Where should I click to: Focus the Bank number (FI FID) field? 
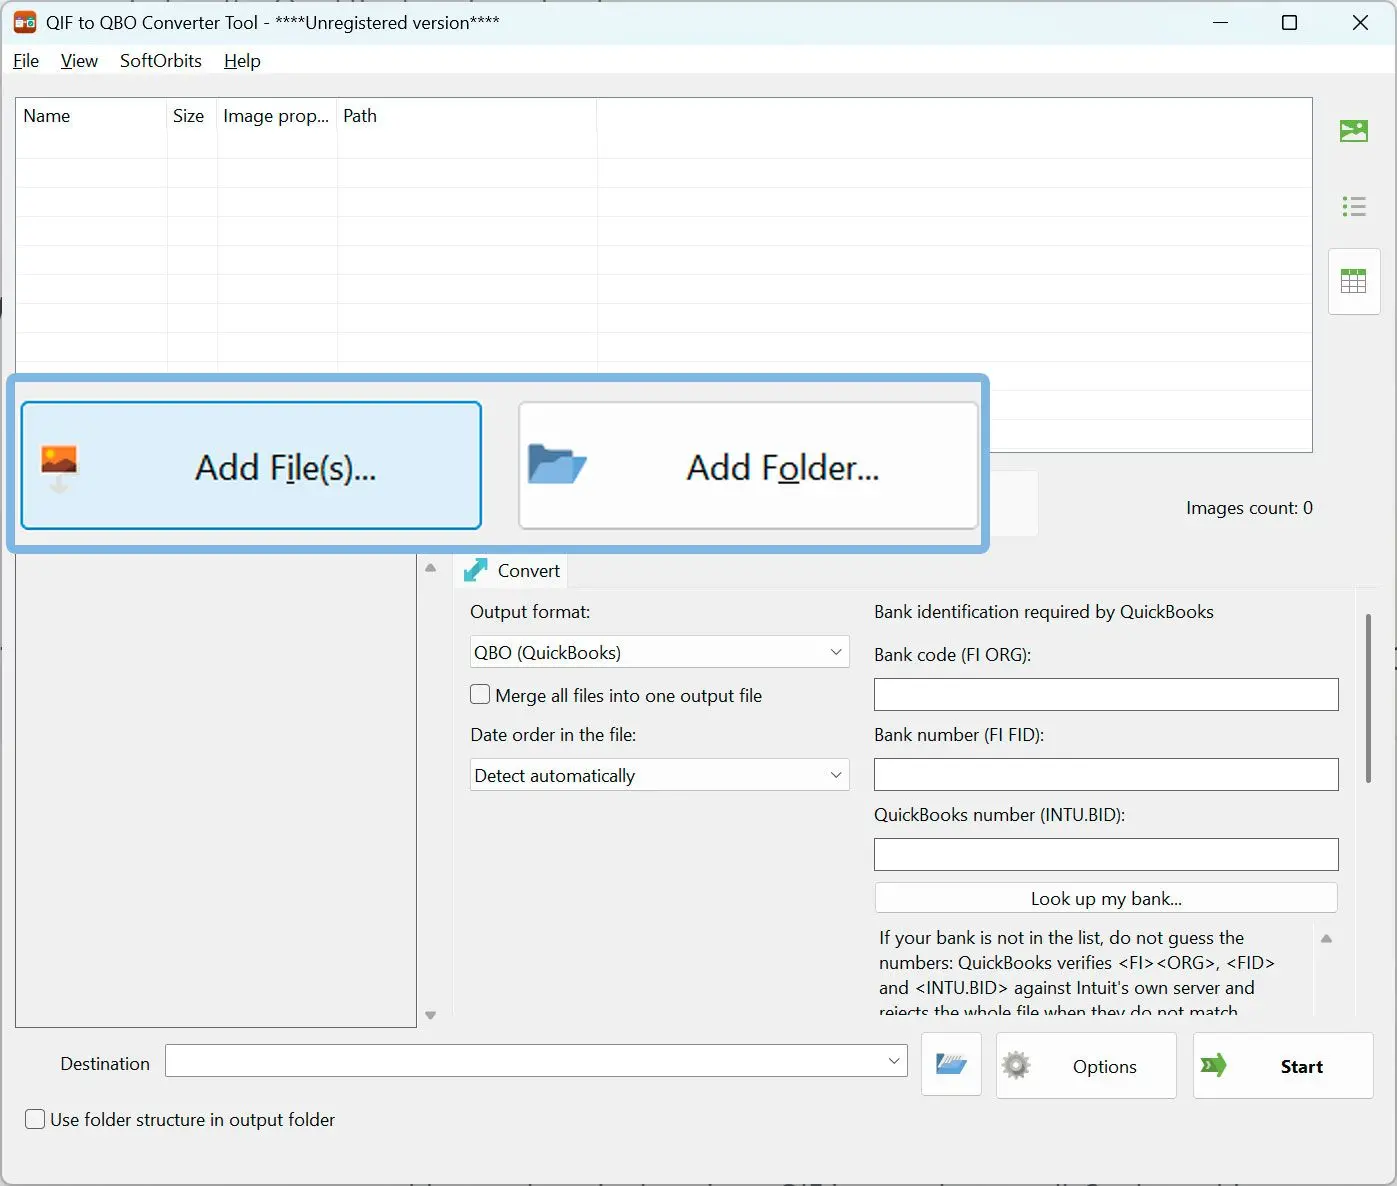pyautogui.click(x=1106, y=775)
